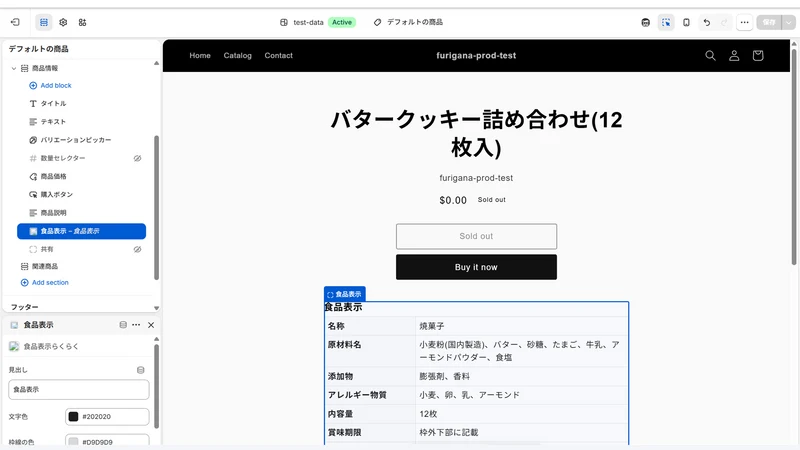The image size is (800, 450).
Task: Select the 関連商品 section
Action: tap(82, 266)
